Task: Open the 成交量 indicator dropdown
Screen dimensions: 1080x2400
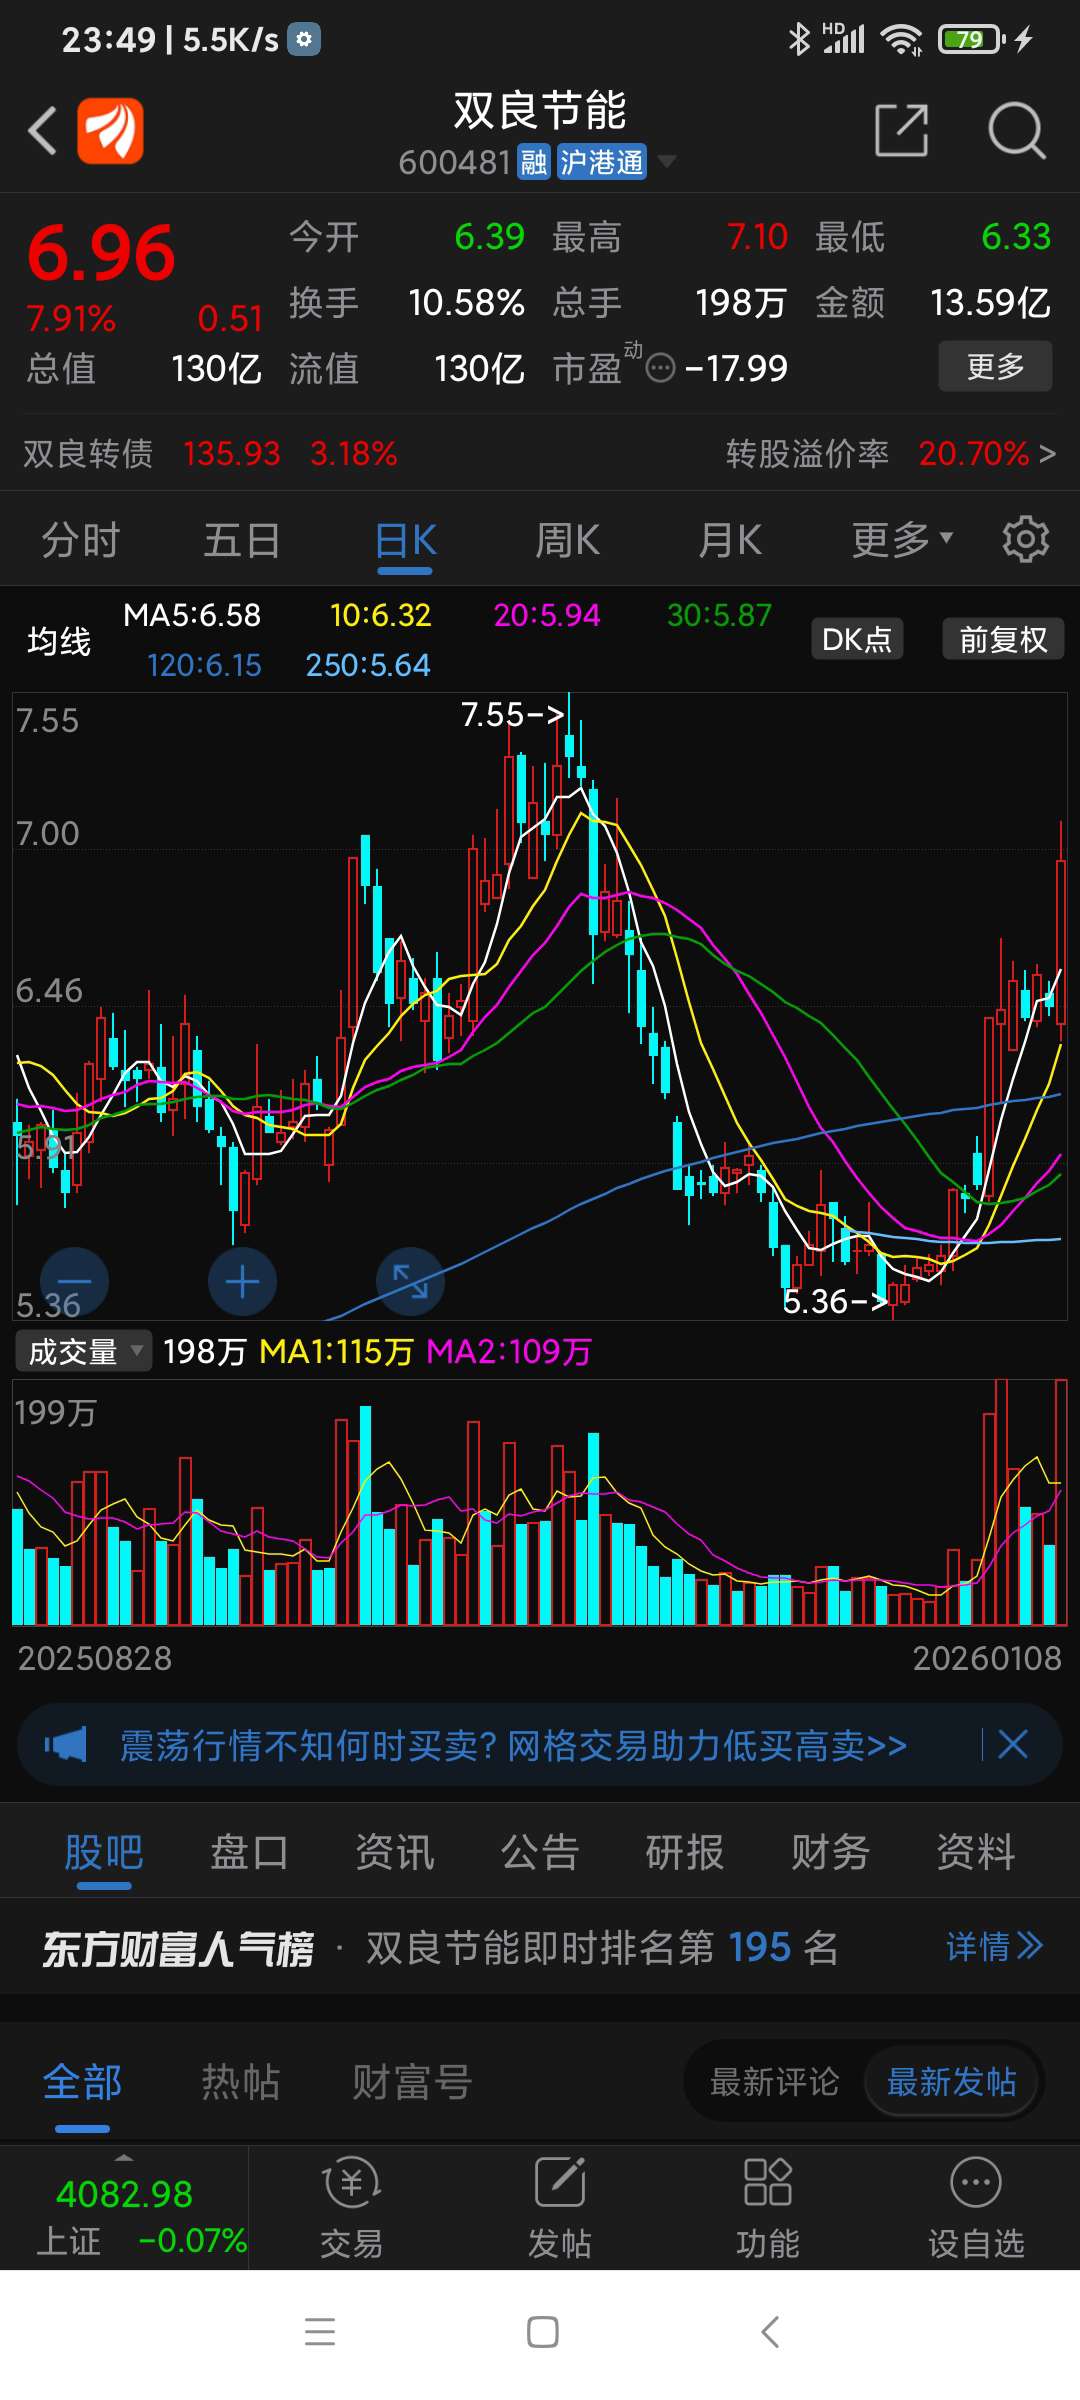Action: tap(84, 1352)
